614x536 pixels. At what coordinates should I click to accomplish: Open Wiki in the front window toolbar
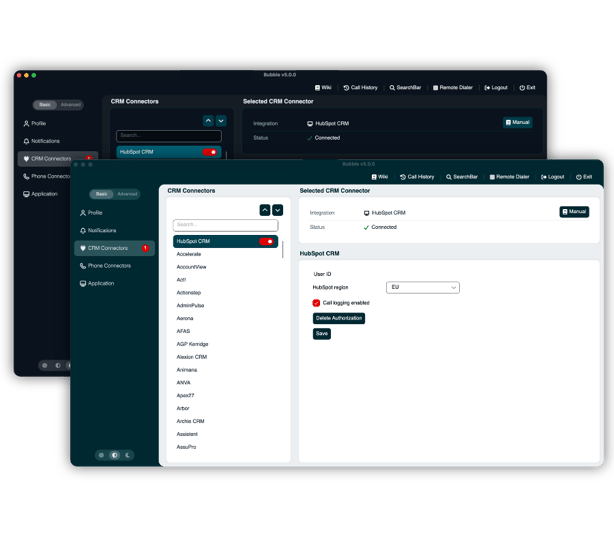click(379, 177)
